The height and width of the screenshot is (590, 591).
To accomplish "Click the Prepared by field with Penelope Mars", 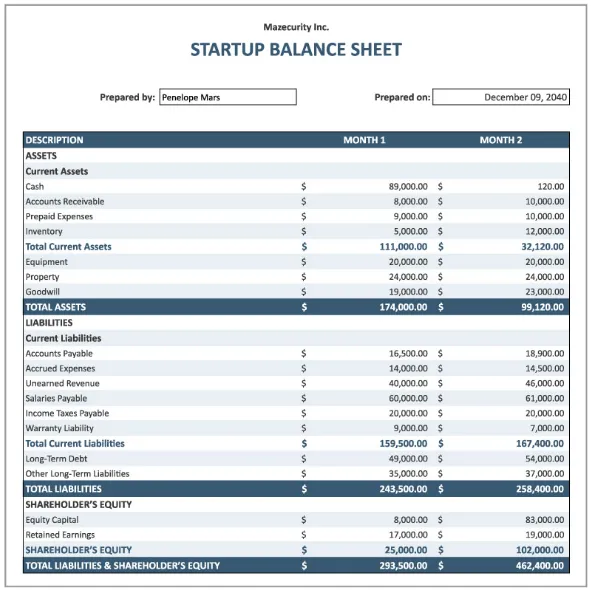I will [228, 97].
